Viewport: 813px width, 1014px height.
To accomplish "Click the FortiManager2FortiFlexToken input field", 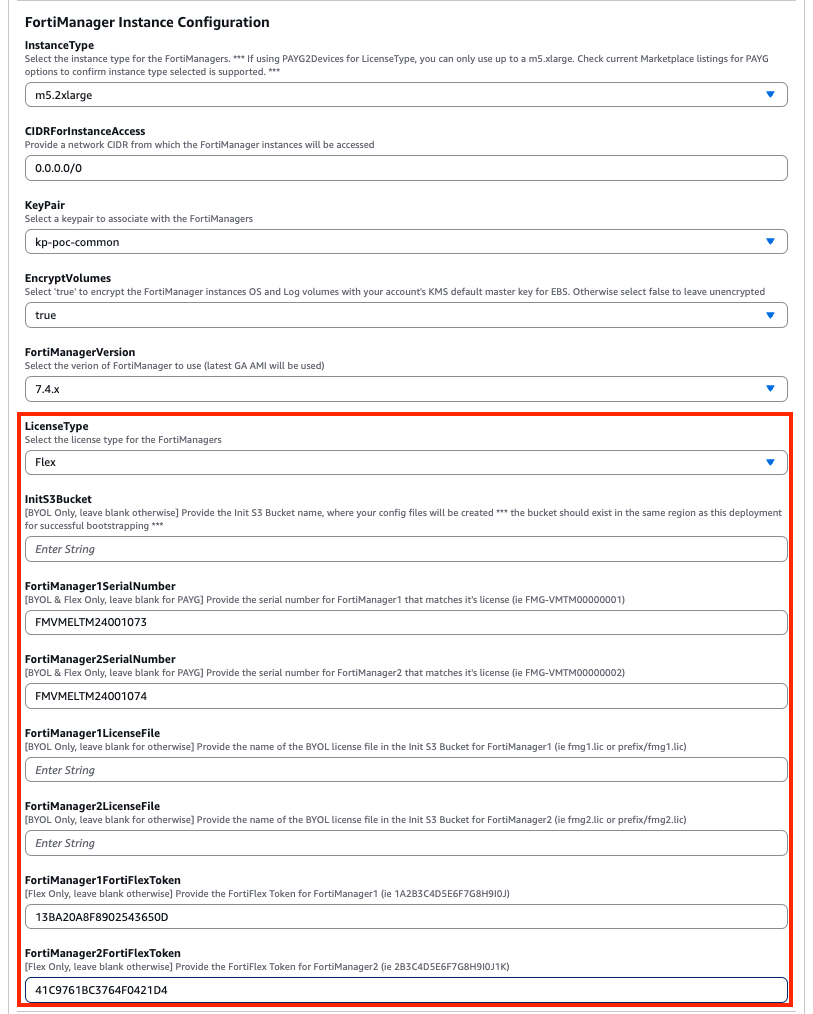I will (405, 990).
